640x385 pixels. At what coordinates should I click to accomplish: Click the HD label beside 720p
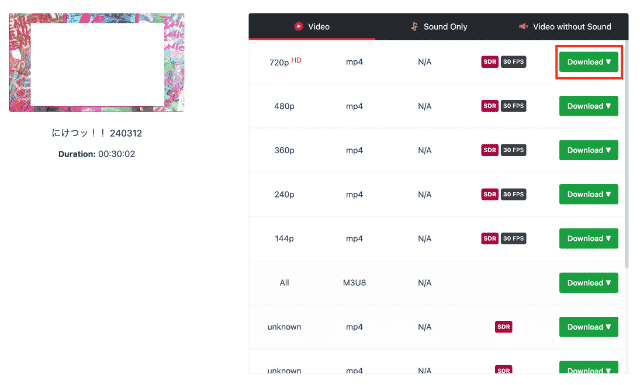(x=296, y=60)
